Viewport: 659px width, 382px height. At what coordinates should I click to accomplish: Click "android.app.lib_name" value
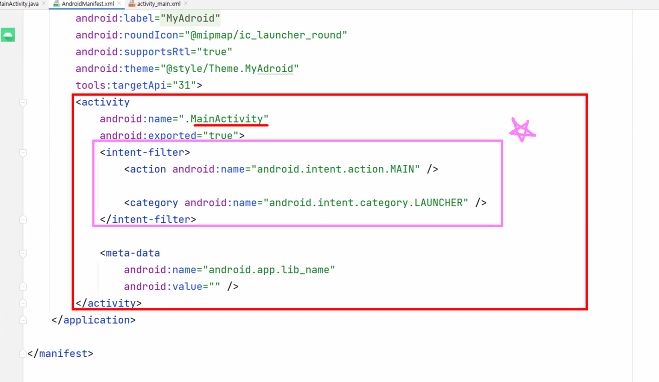tap(269, 270)
